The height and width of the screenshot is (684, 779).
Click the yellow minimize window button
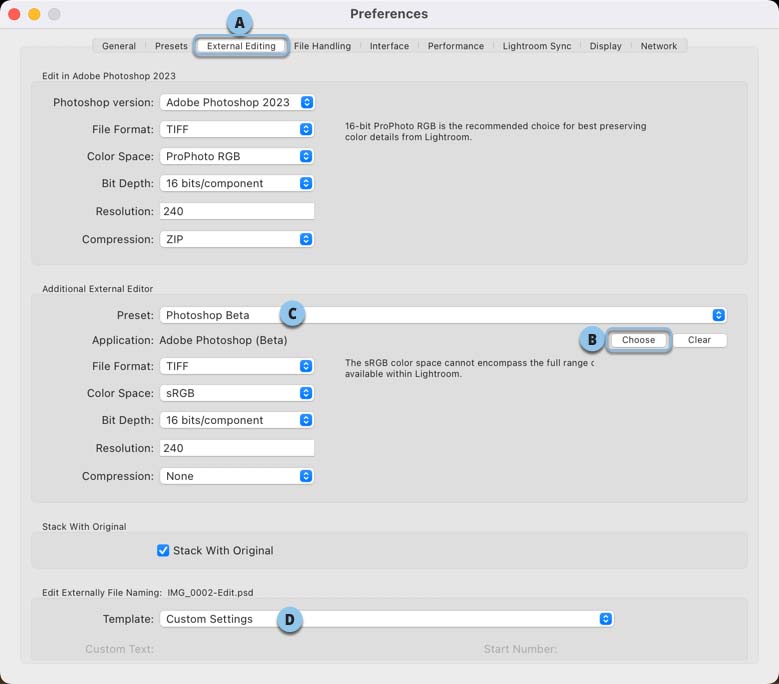[x=34, y=14]
